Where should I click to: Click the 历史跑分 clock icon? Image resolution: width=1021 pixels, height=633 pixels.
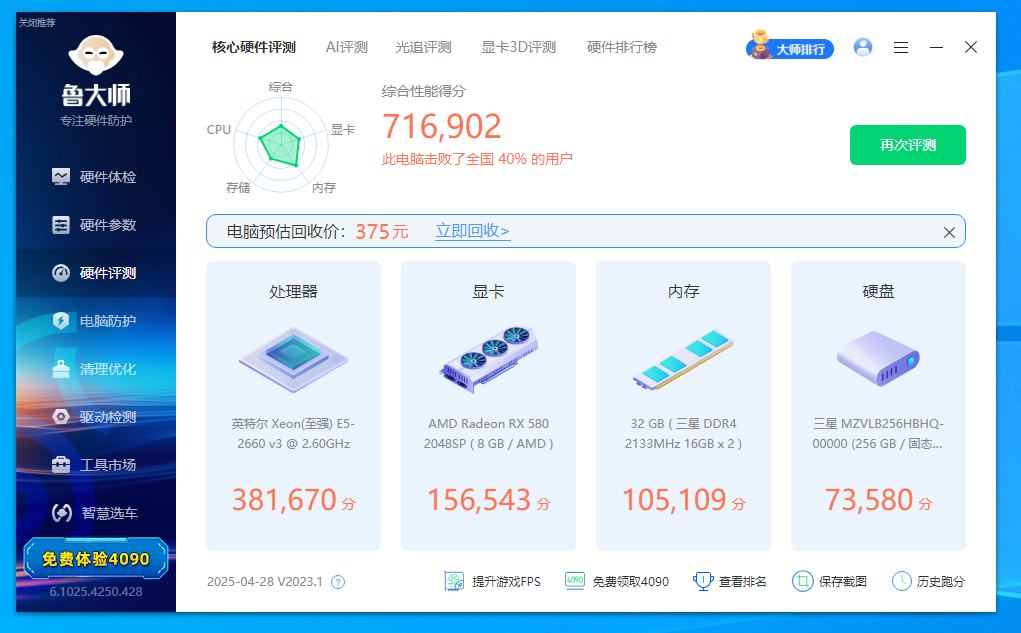point(901,581)
